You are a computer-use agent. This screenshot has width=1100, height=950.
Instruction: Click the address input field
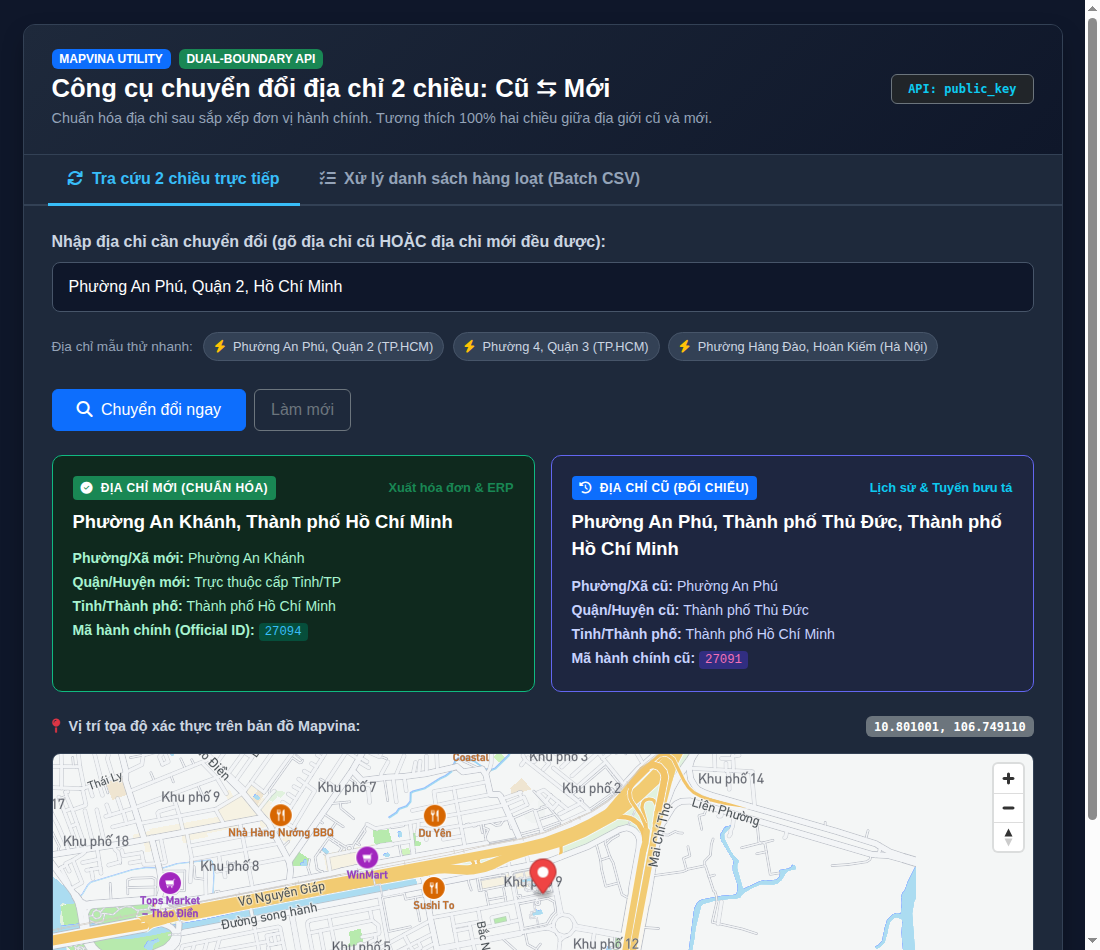542,287
